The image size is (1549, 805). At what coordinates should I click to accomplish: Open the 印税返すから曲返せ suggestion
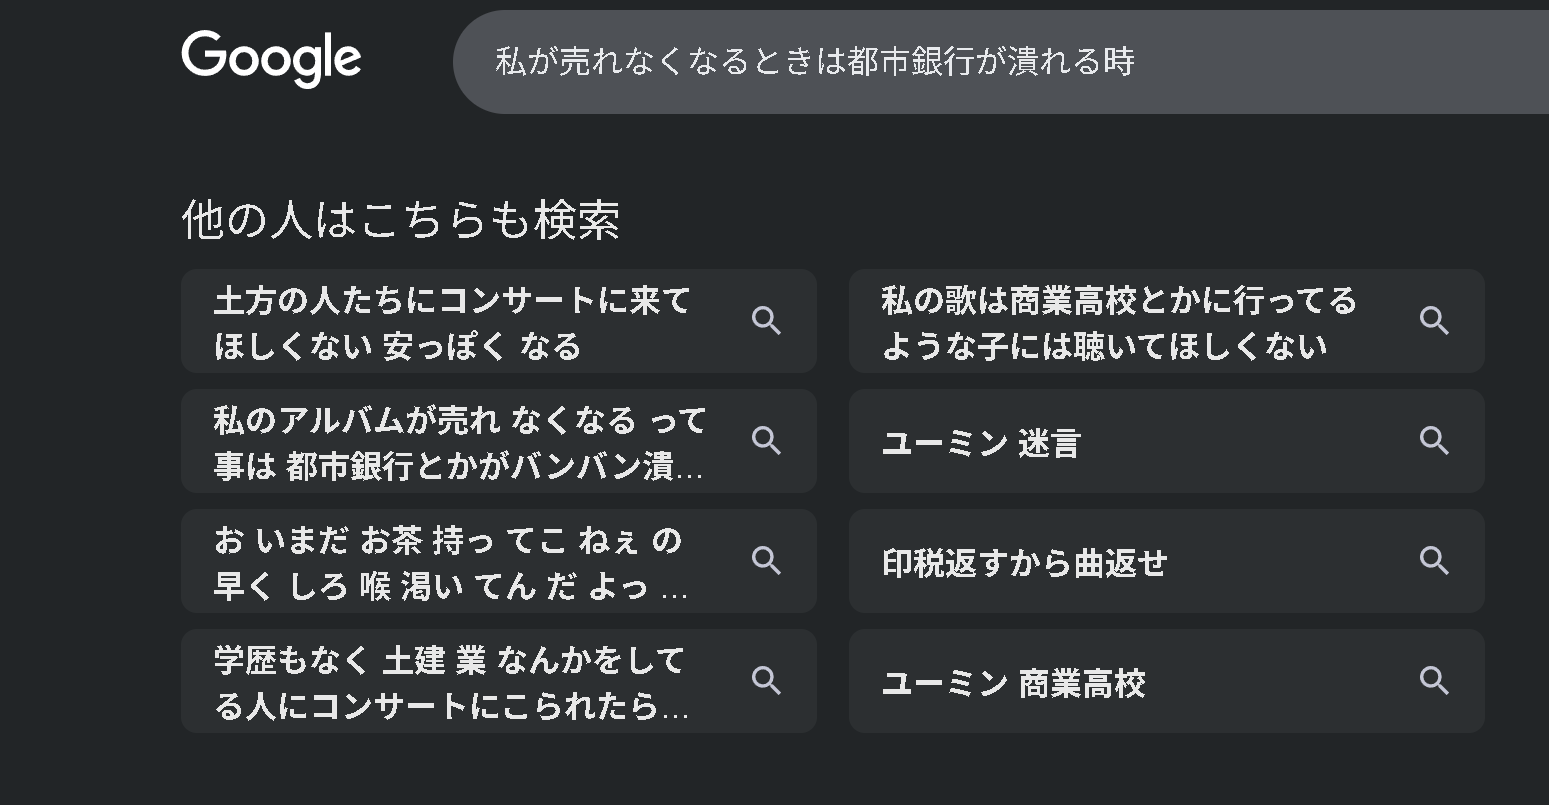click(x=1024, y=563)
